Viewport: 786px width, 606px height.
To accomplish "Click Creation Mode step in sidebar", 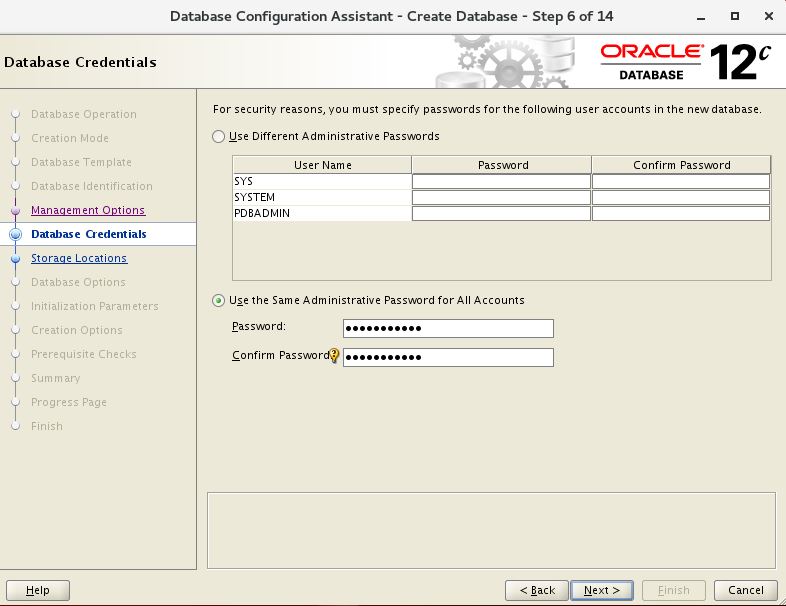I will pyautogui.click(x=70, y=138).
